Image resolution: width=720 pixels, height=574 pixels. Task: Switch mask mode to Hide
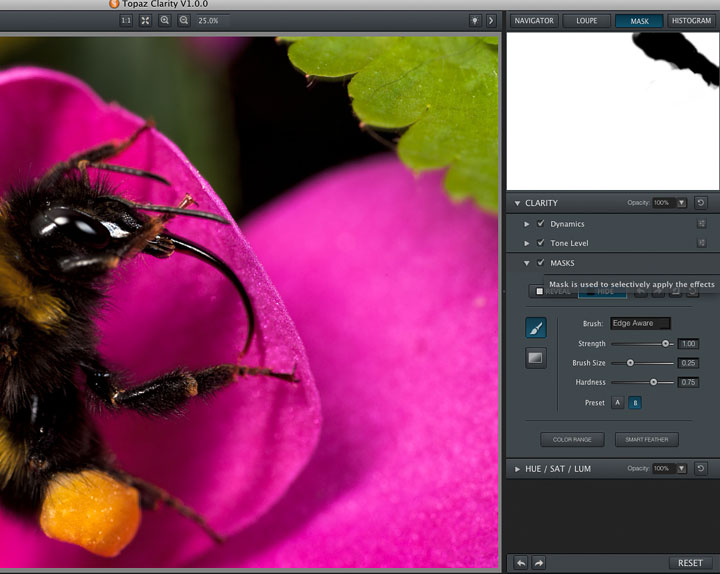602,292
